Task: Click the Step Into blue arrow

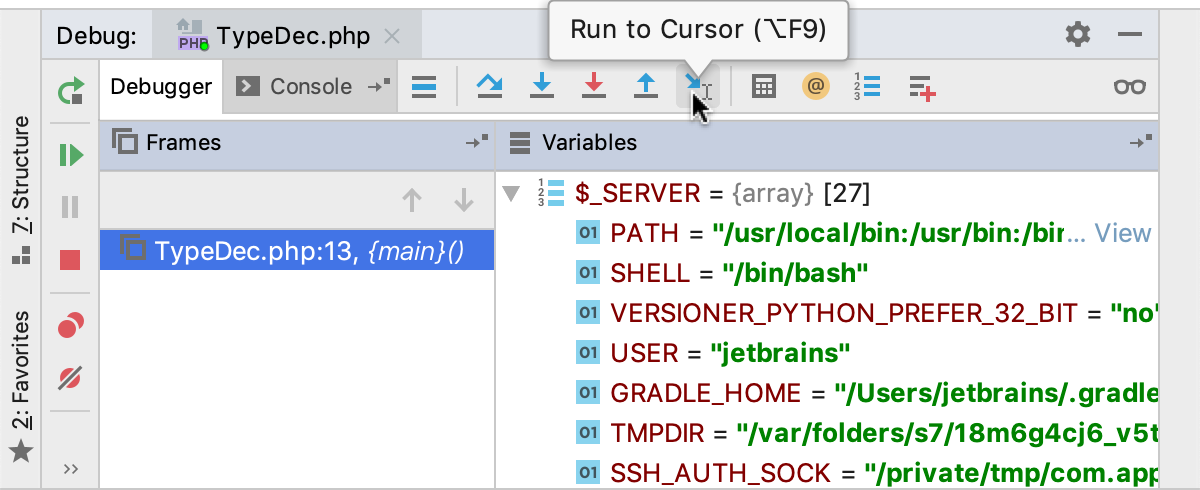Action: (x=541, y=87)
